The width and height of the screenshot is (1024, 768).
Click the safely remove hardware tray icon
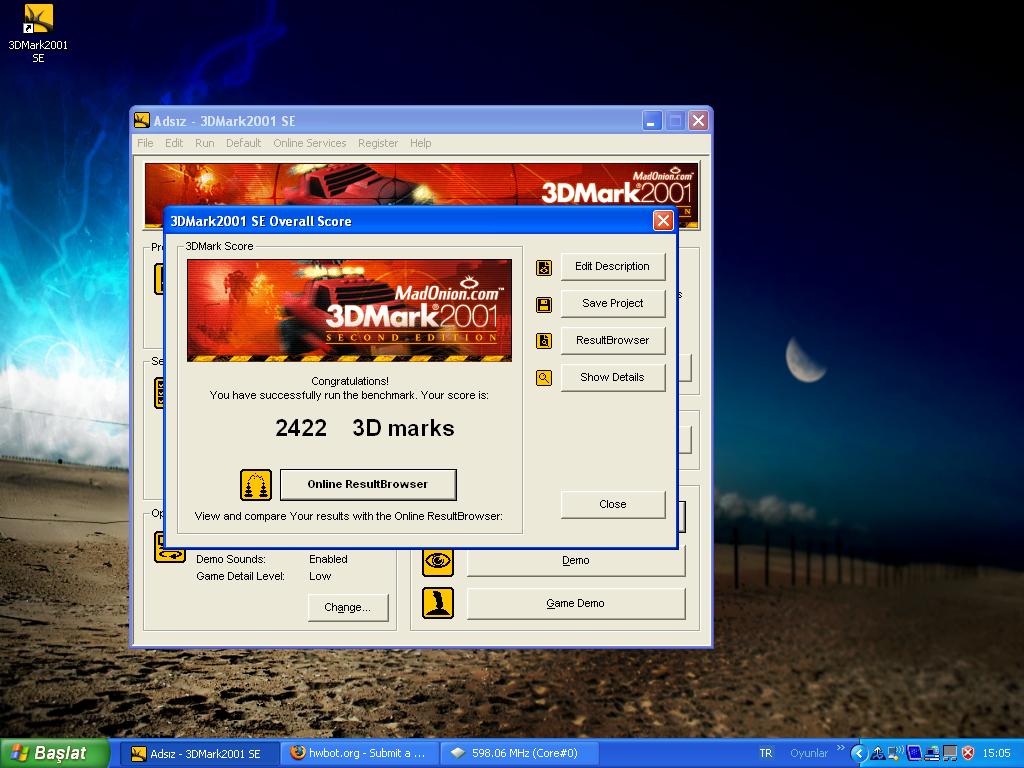[x=877, y=753]
